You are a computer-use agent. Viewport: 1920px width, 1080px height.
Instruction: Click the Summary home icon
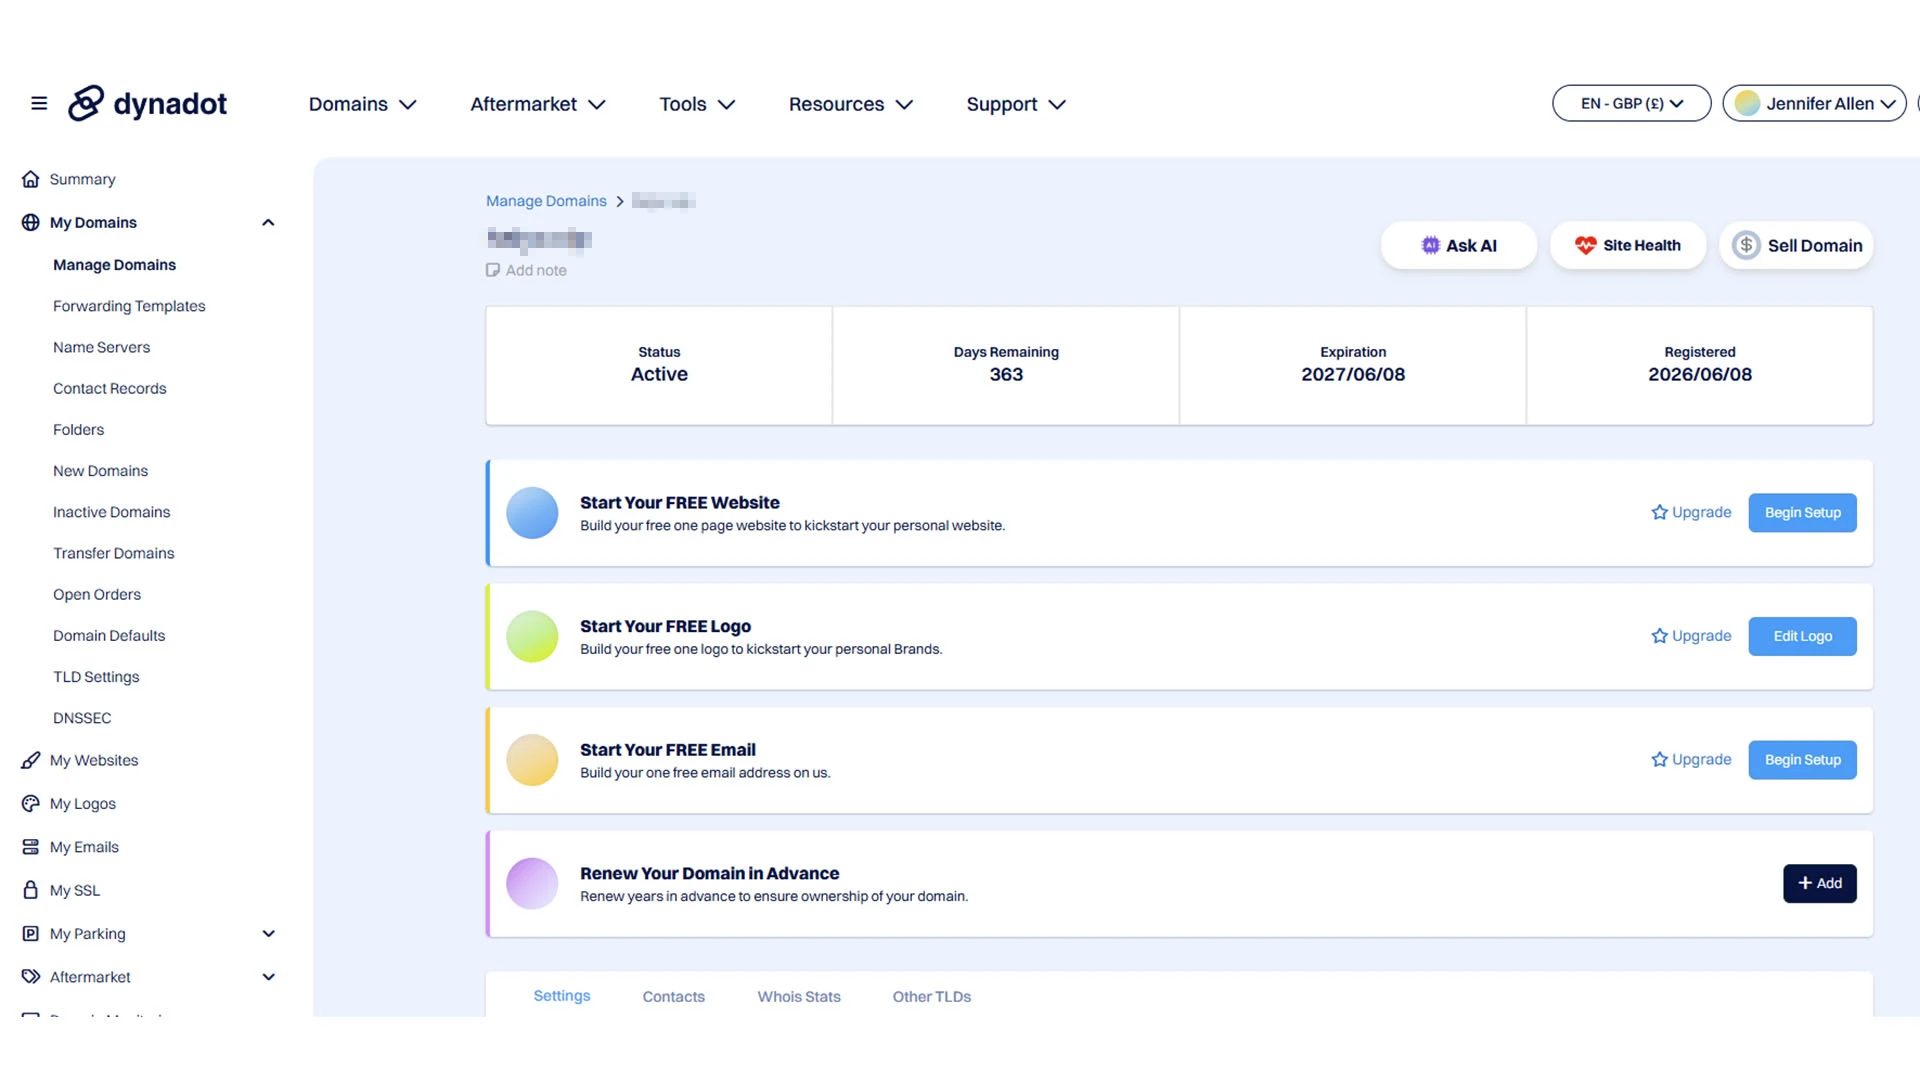[x=31, y=179]
